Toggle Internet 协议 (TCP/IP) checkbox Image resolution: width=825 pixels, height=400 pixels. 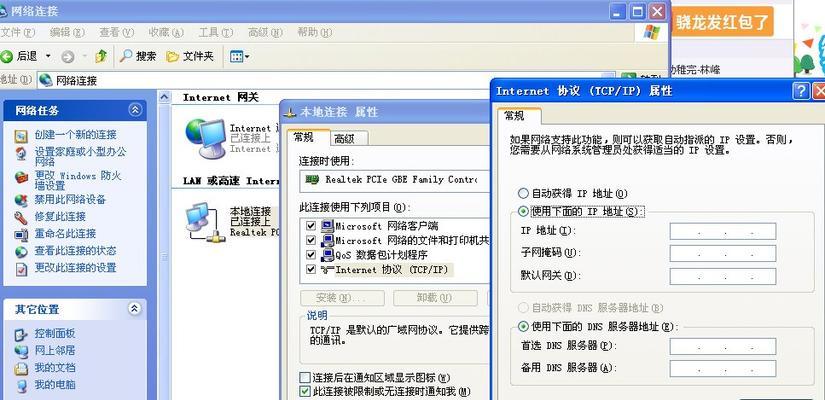pos(311,269)
